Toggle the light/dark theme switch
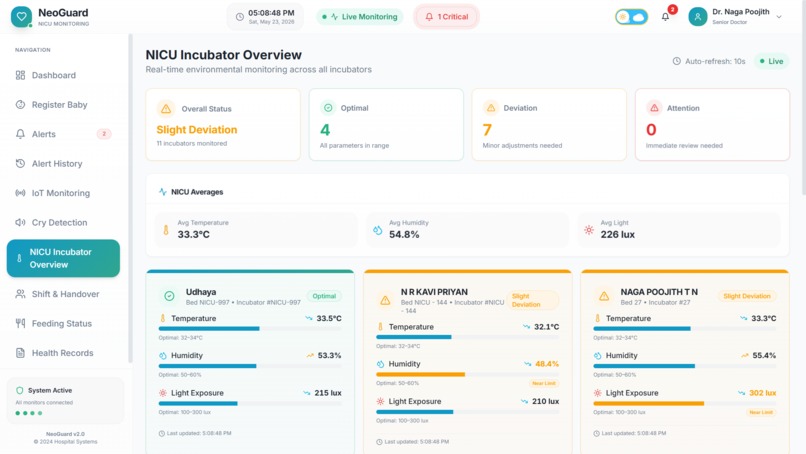 [x=631, y=17]
